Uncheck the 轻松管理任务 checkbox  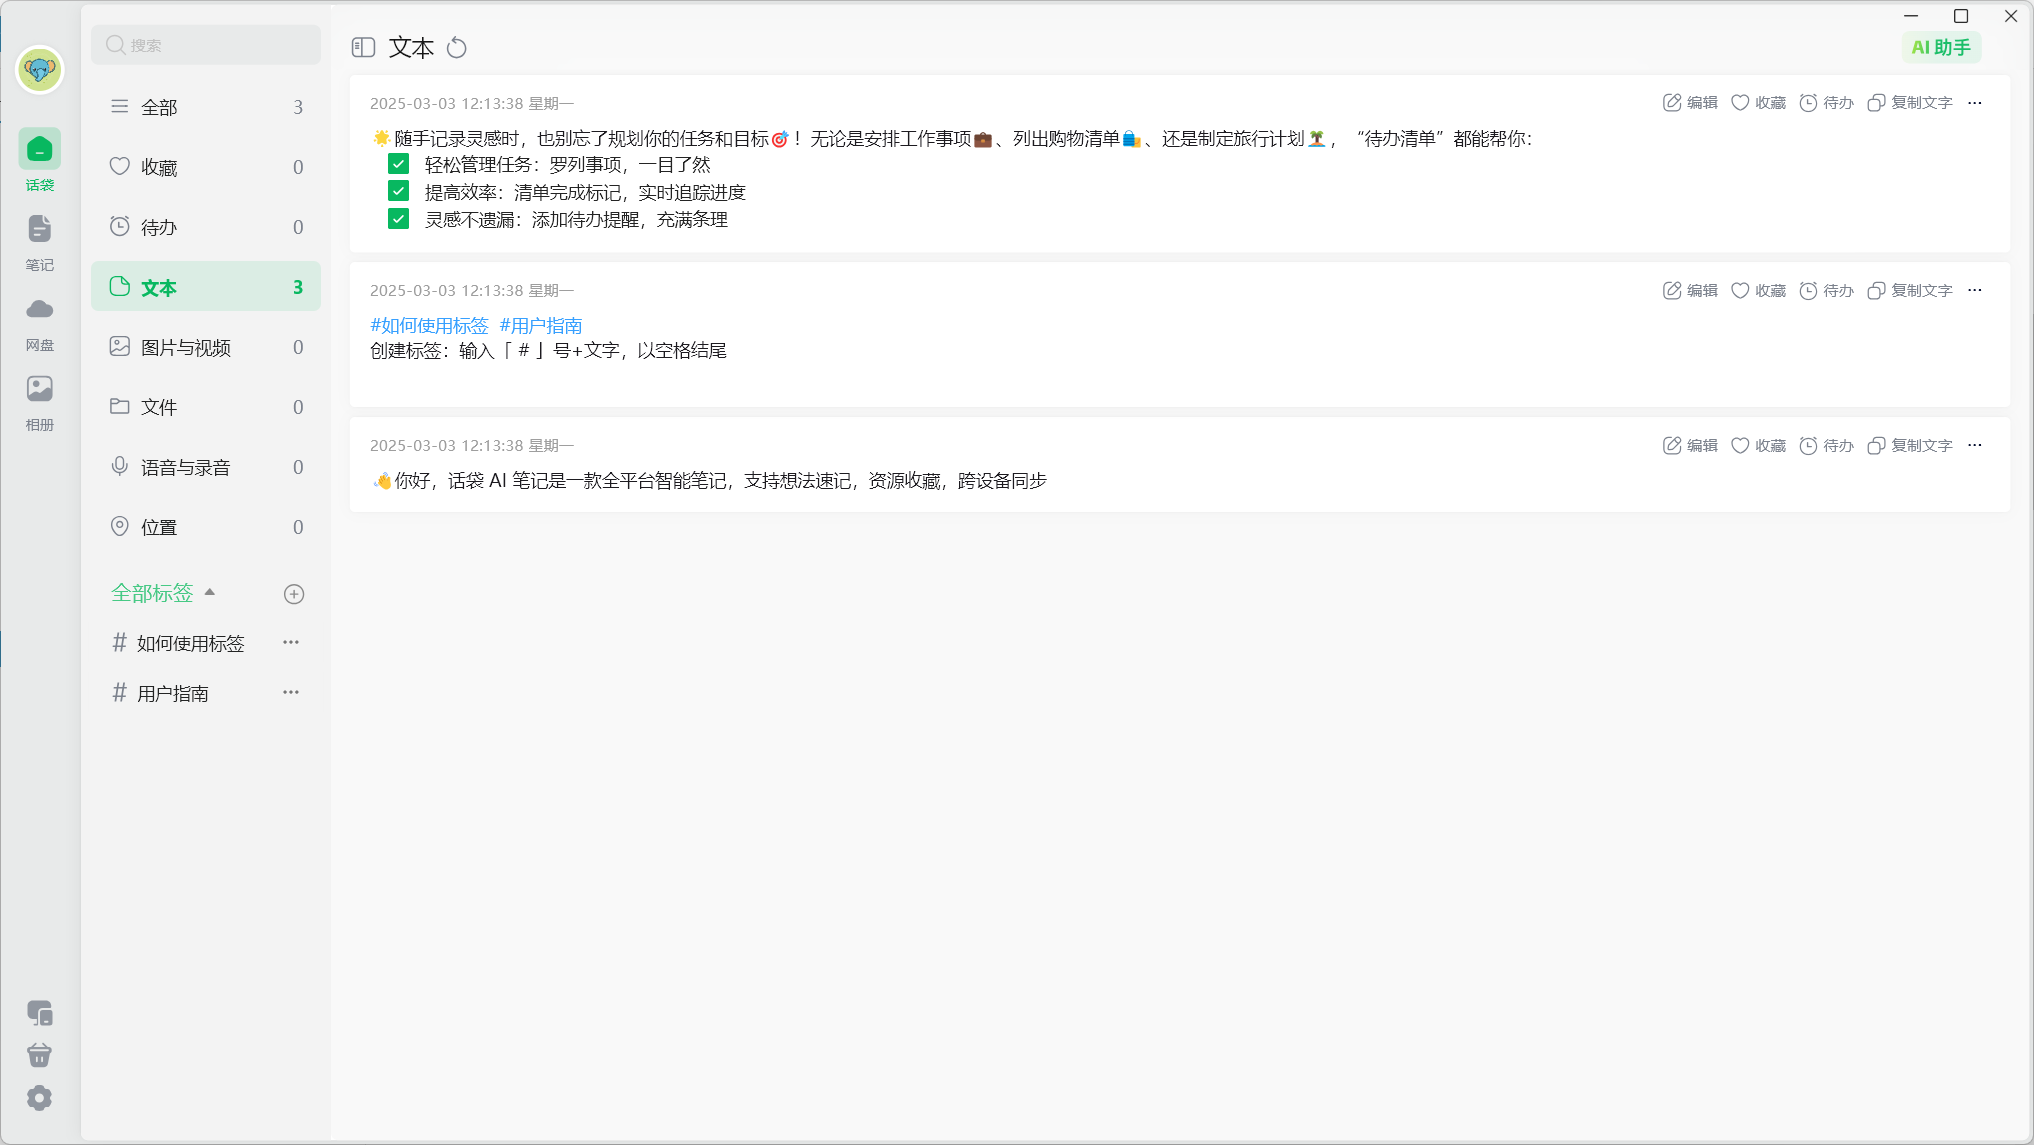(398, 163)
